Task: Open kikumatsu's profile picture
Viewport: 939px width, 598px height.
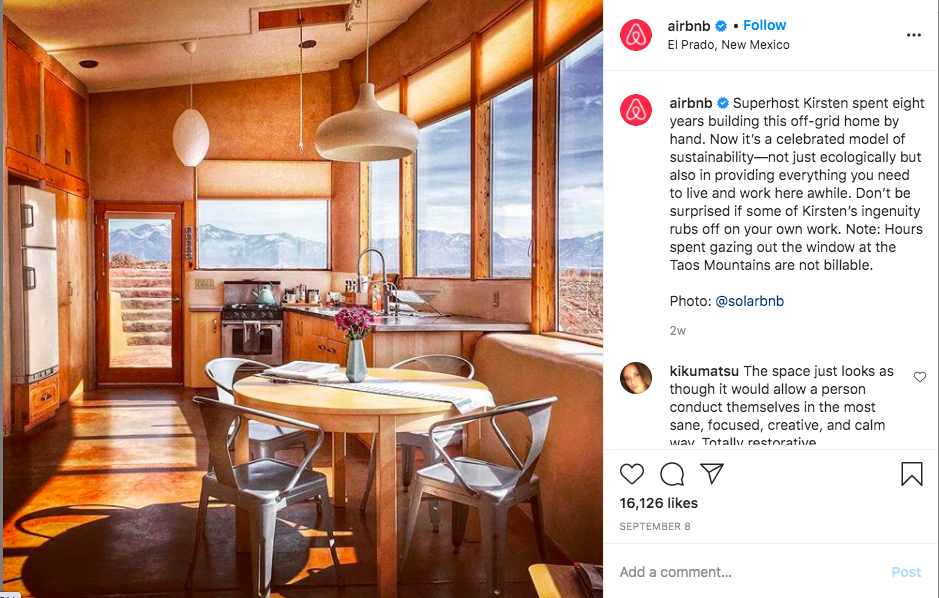Action: click(635, 378)
